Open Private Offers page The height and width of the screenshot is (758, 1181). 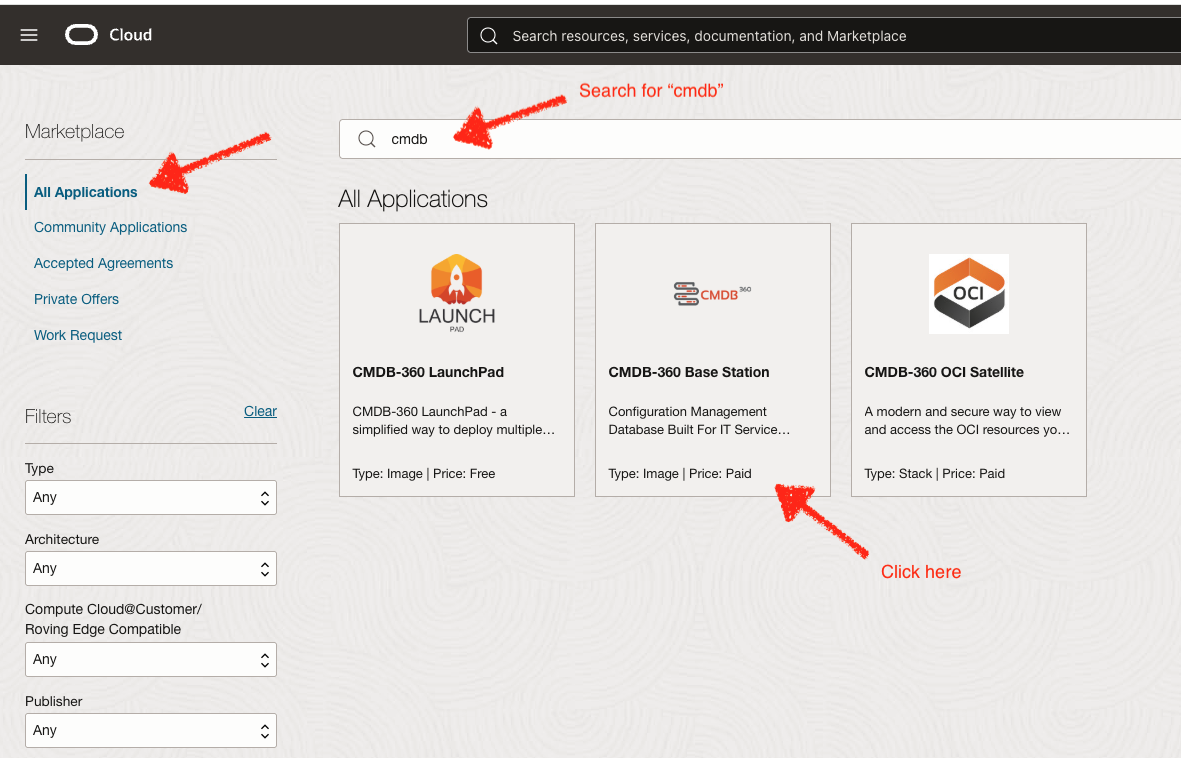tap(76, 299)
